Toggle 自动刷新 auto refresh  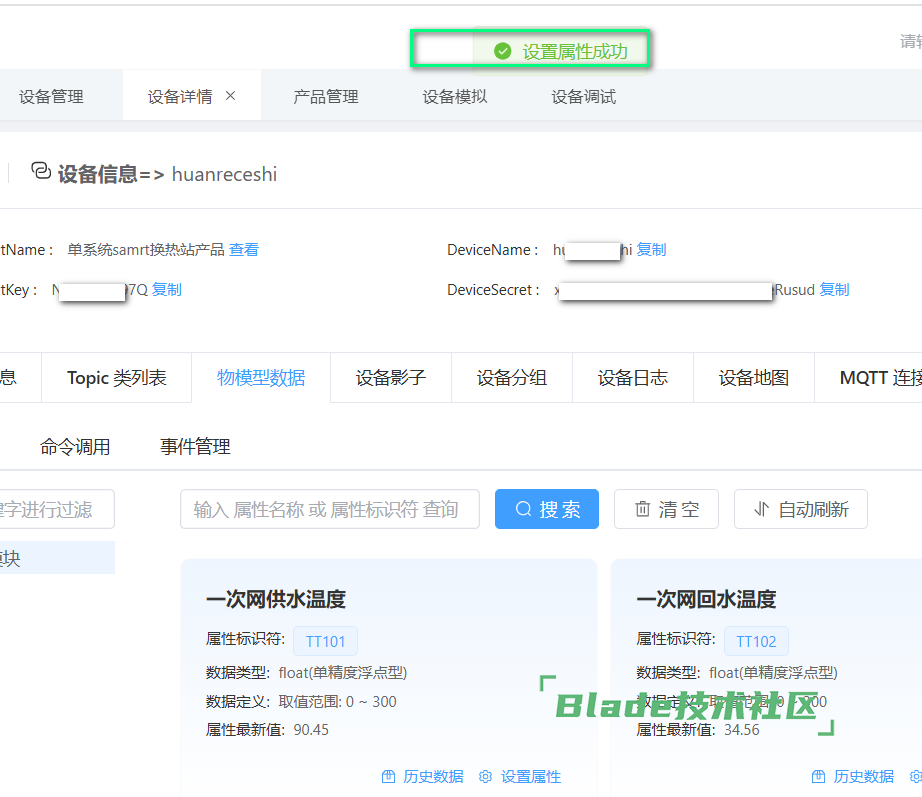[x=800, y=509]
